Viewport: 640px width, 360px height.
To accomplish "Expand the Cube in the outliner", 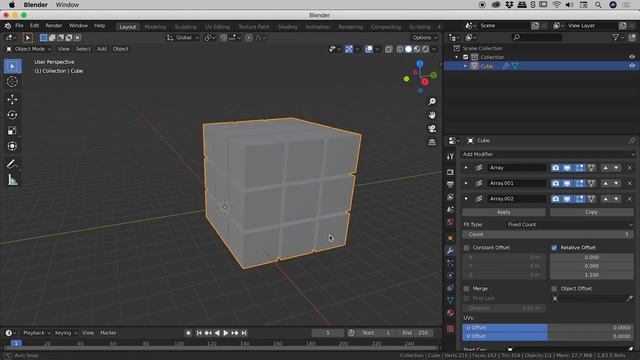I will click(x=465, y=66).
